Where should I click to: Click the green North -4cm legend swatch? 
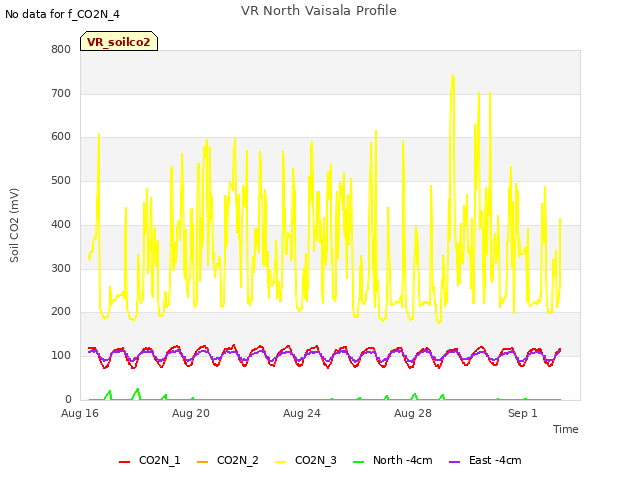[358, 462]
